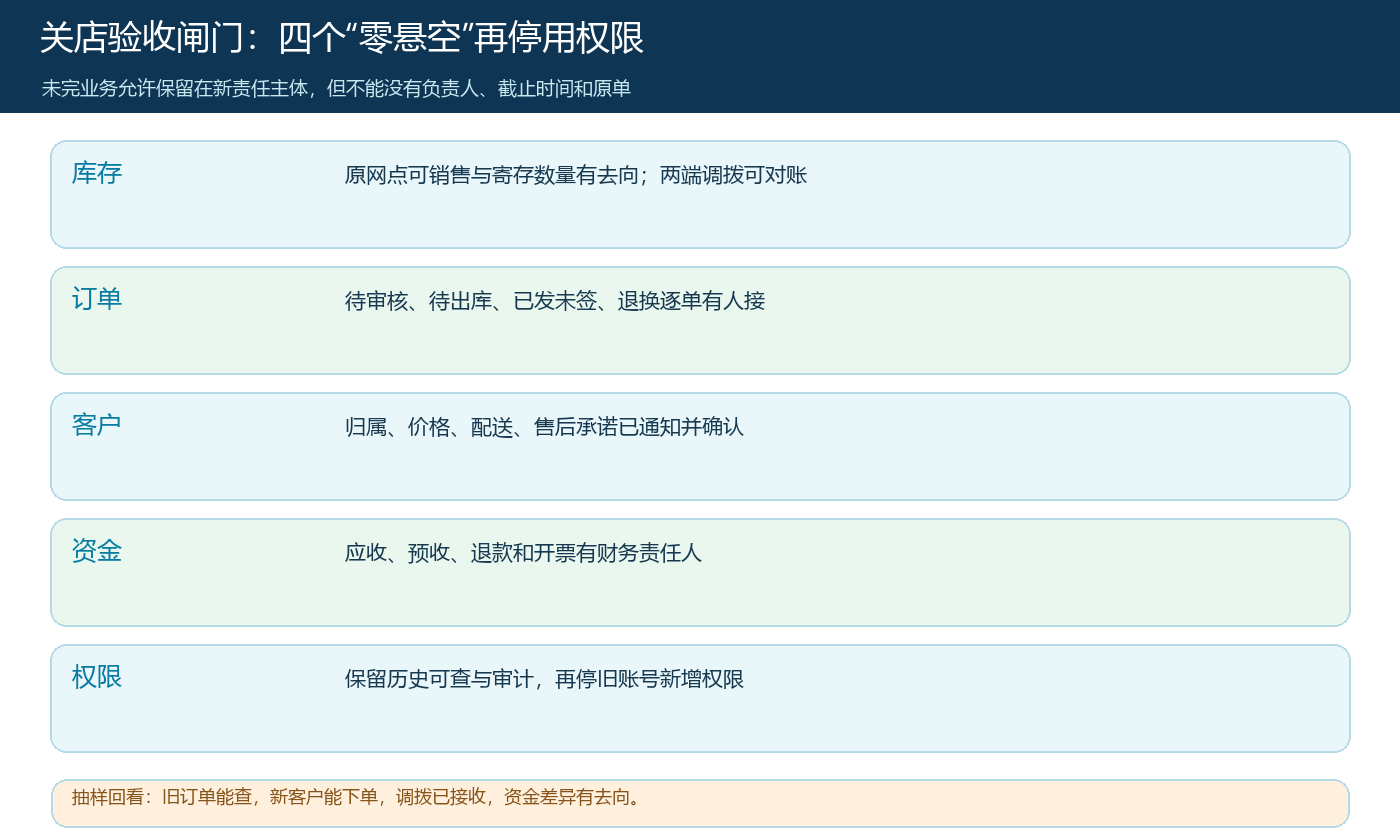Click the slide title 关店验收闸门
This screenshot has width=1400, height=835.
[342, 38]
